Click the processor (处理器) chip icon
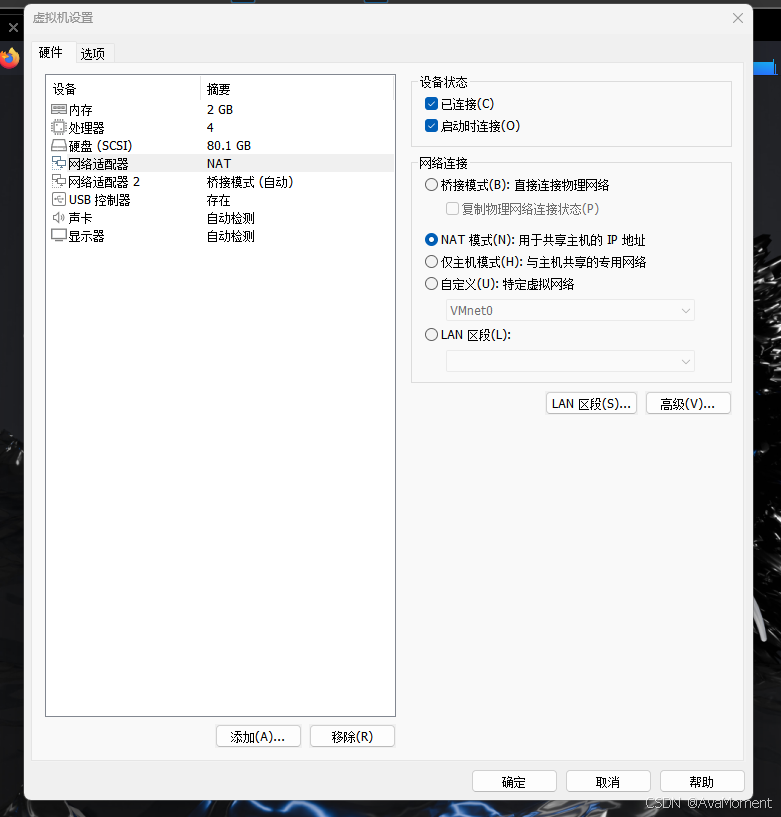 coord(59,127)
